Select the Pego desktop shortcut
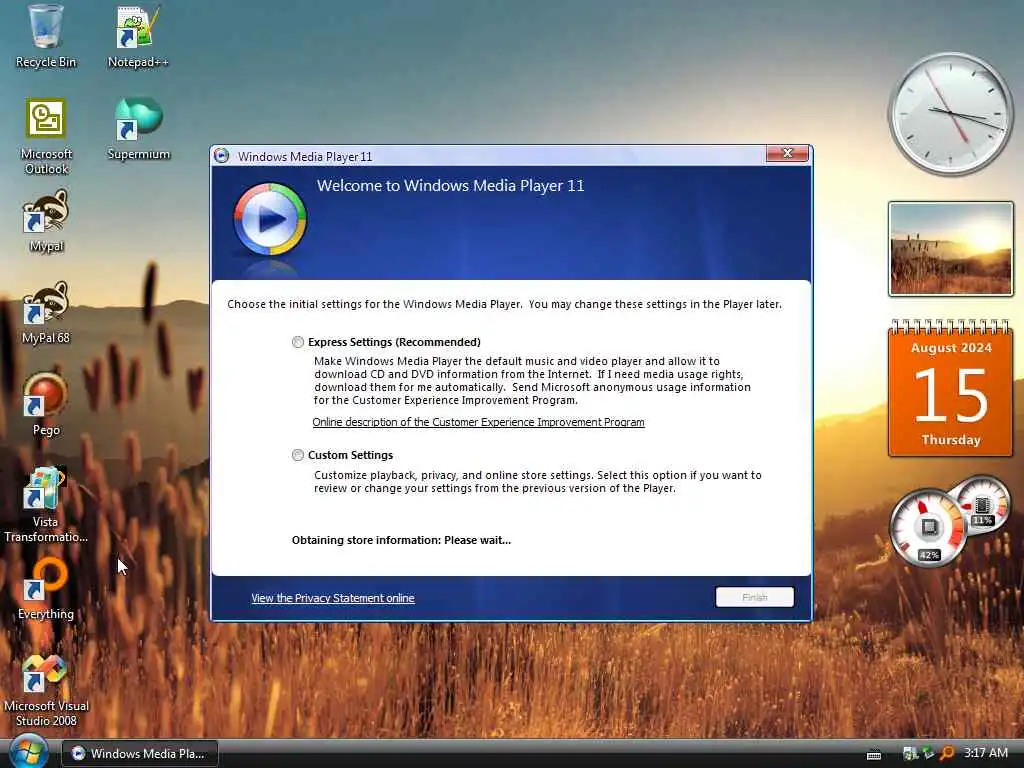Screen dimensions: 1024x768 tap(46, 405)
